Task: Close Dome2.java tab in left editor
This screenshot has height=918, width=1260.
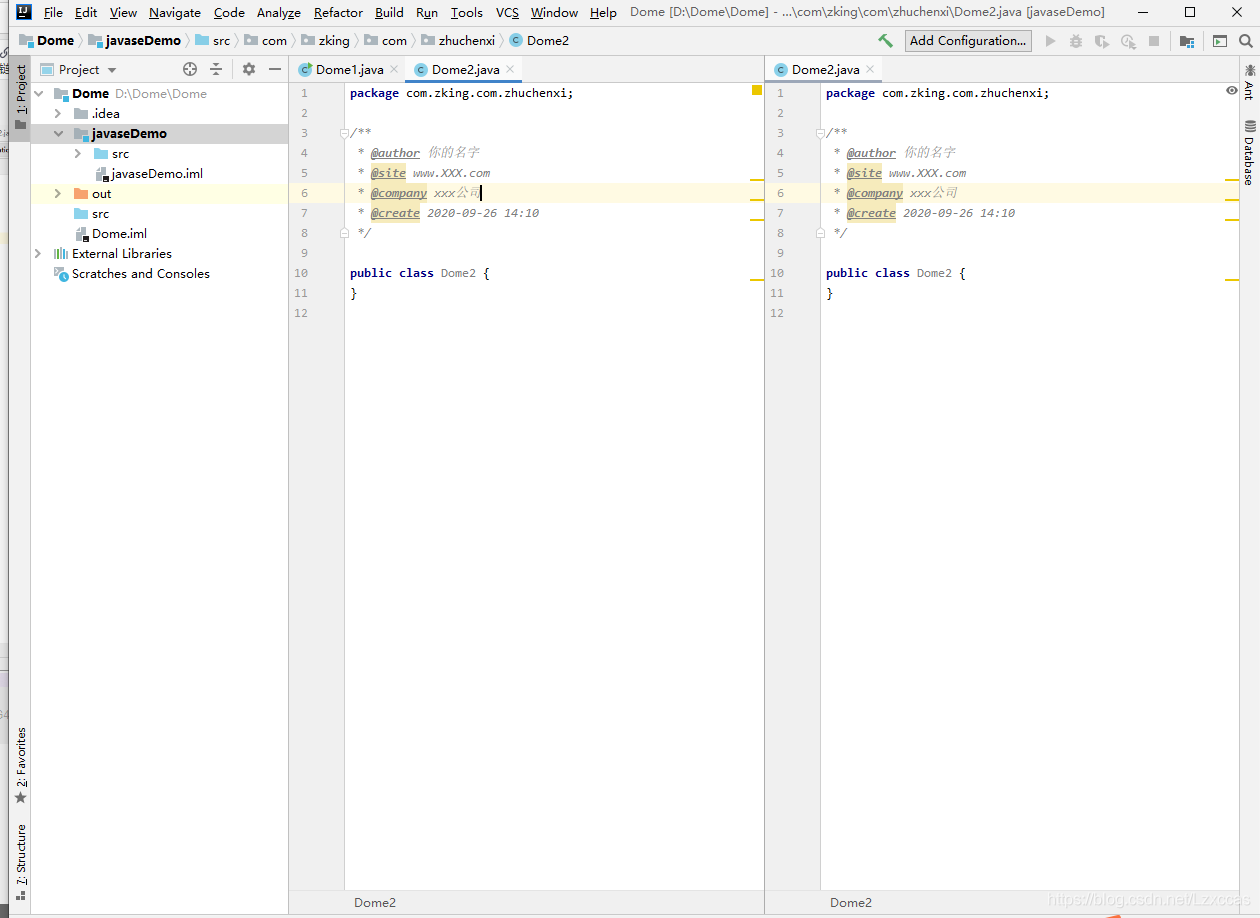Action: pyautogui.click(x=510, y=69)
